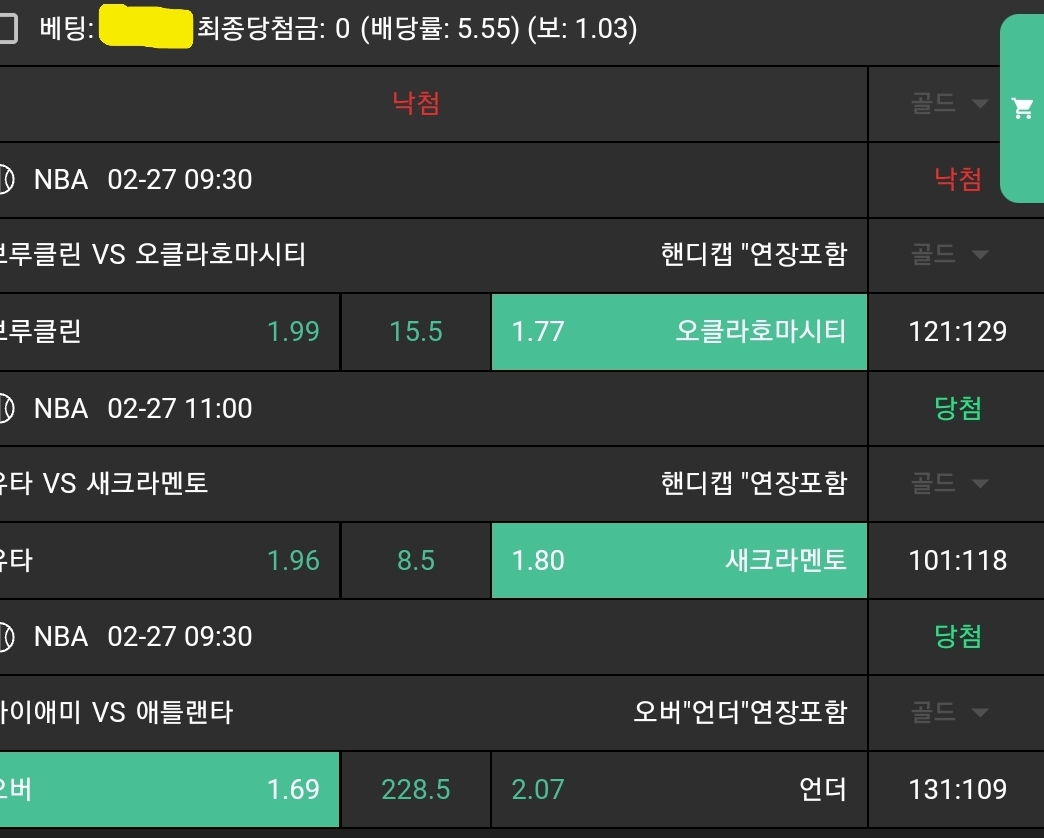The width and height of the screenshot is (1044, 838).
Task: Expand the 골드 dropdown for 유타 VS 새크라멘토
Action: (x=949, y=484)
